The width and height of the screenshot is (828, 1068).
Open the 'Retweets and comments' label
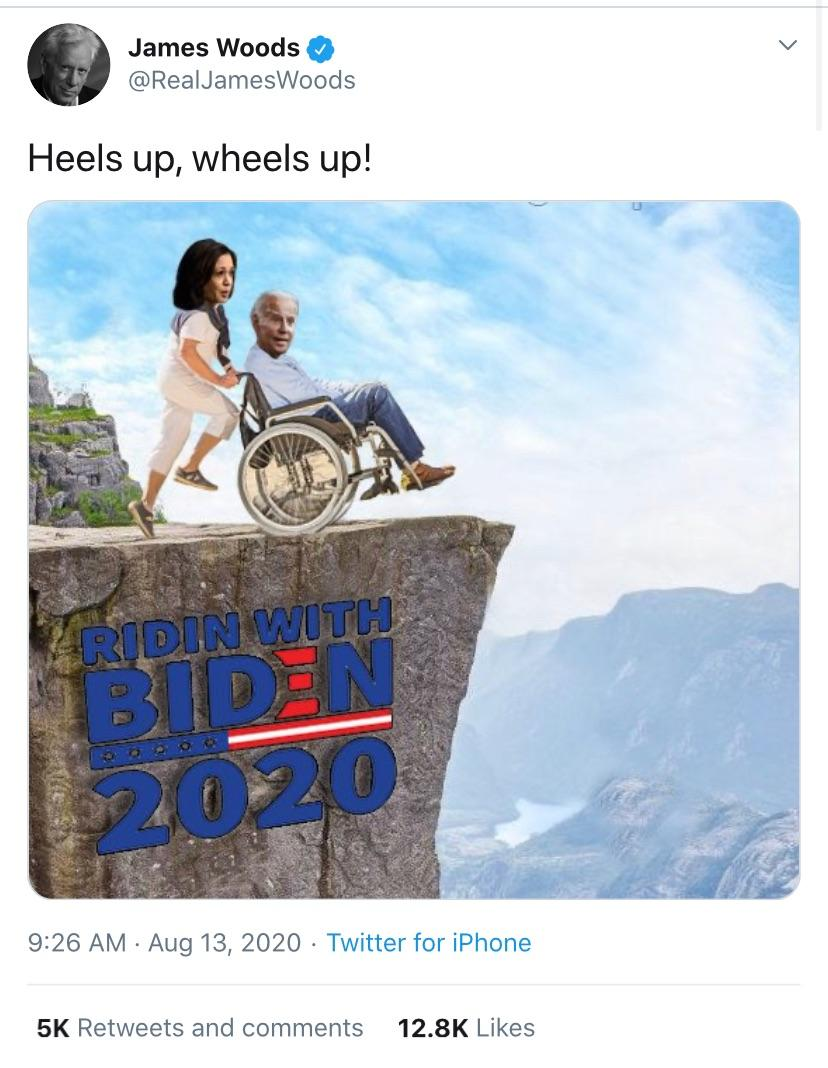pos(221,1028)
